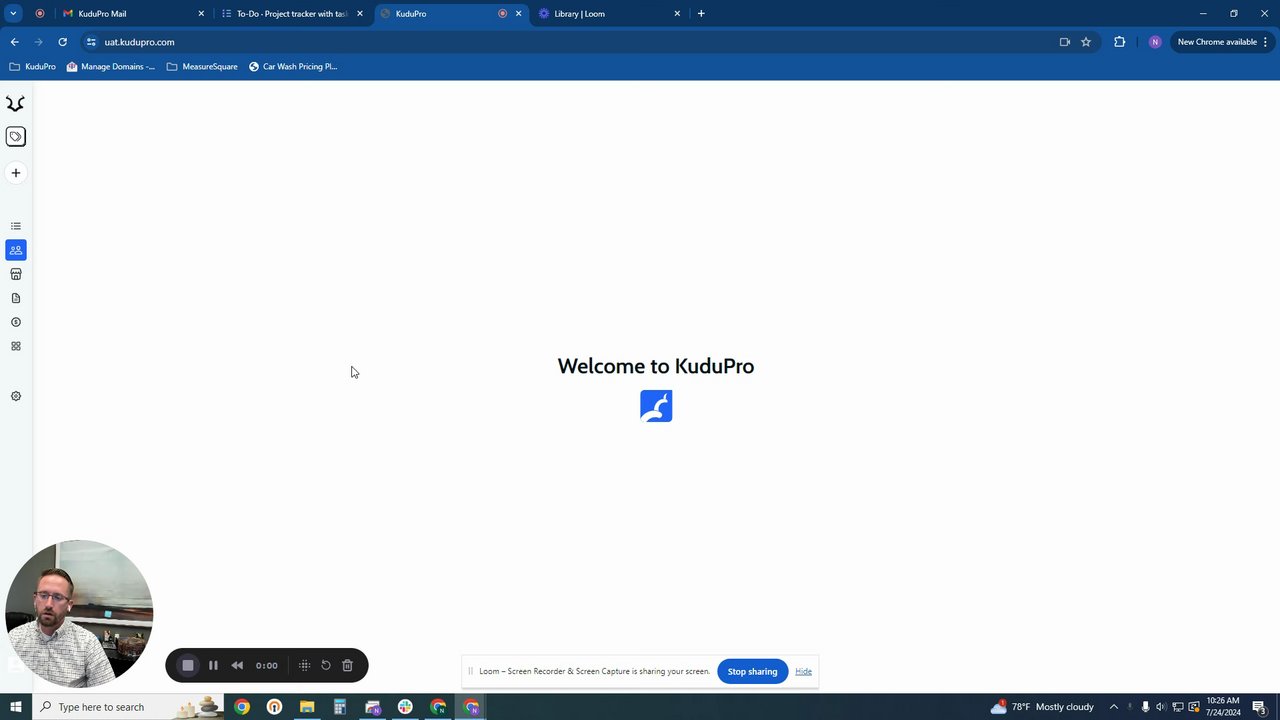Open the settings gear in sidebar
Viewport: 1280px width, 720px height.
pos(15,396)
